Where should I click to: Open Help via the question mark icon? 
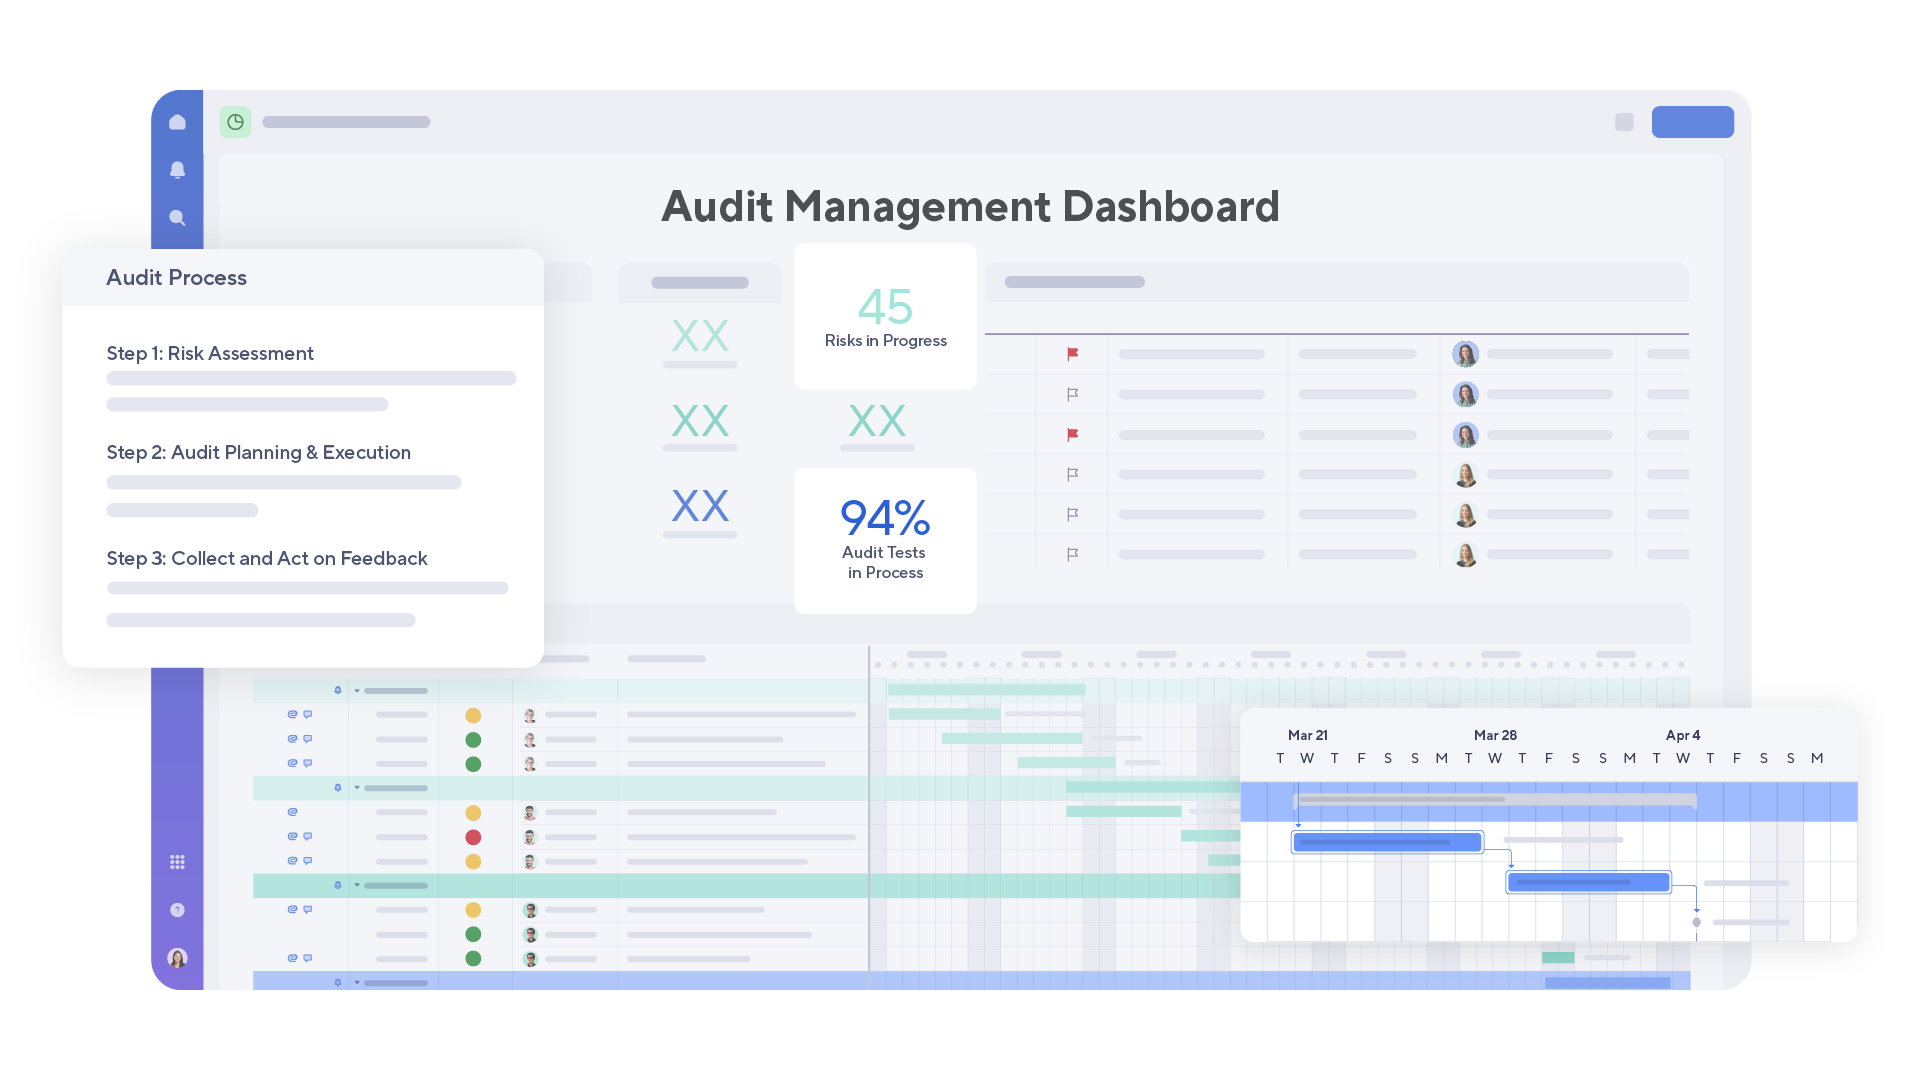(177, 910)
